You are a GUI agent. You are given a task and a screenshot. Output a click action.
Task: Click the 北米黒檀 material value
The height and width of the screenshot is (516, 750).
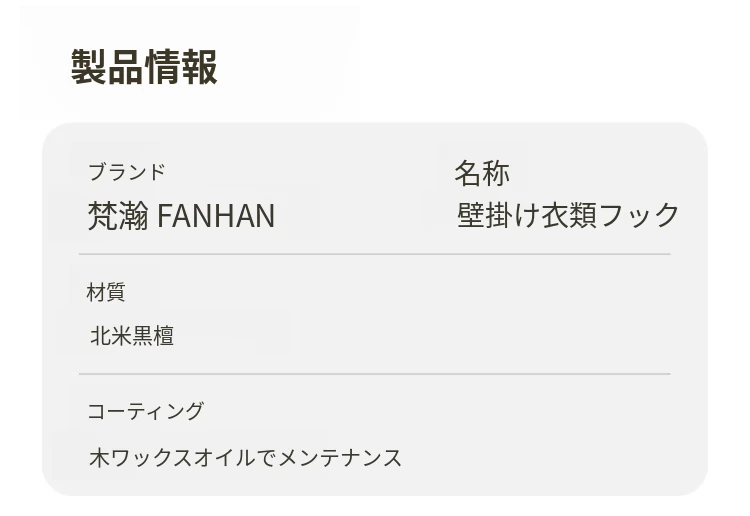pos(132,336)
